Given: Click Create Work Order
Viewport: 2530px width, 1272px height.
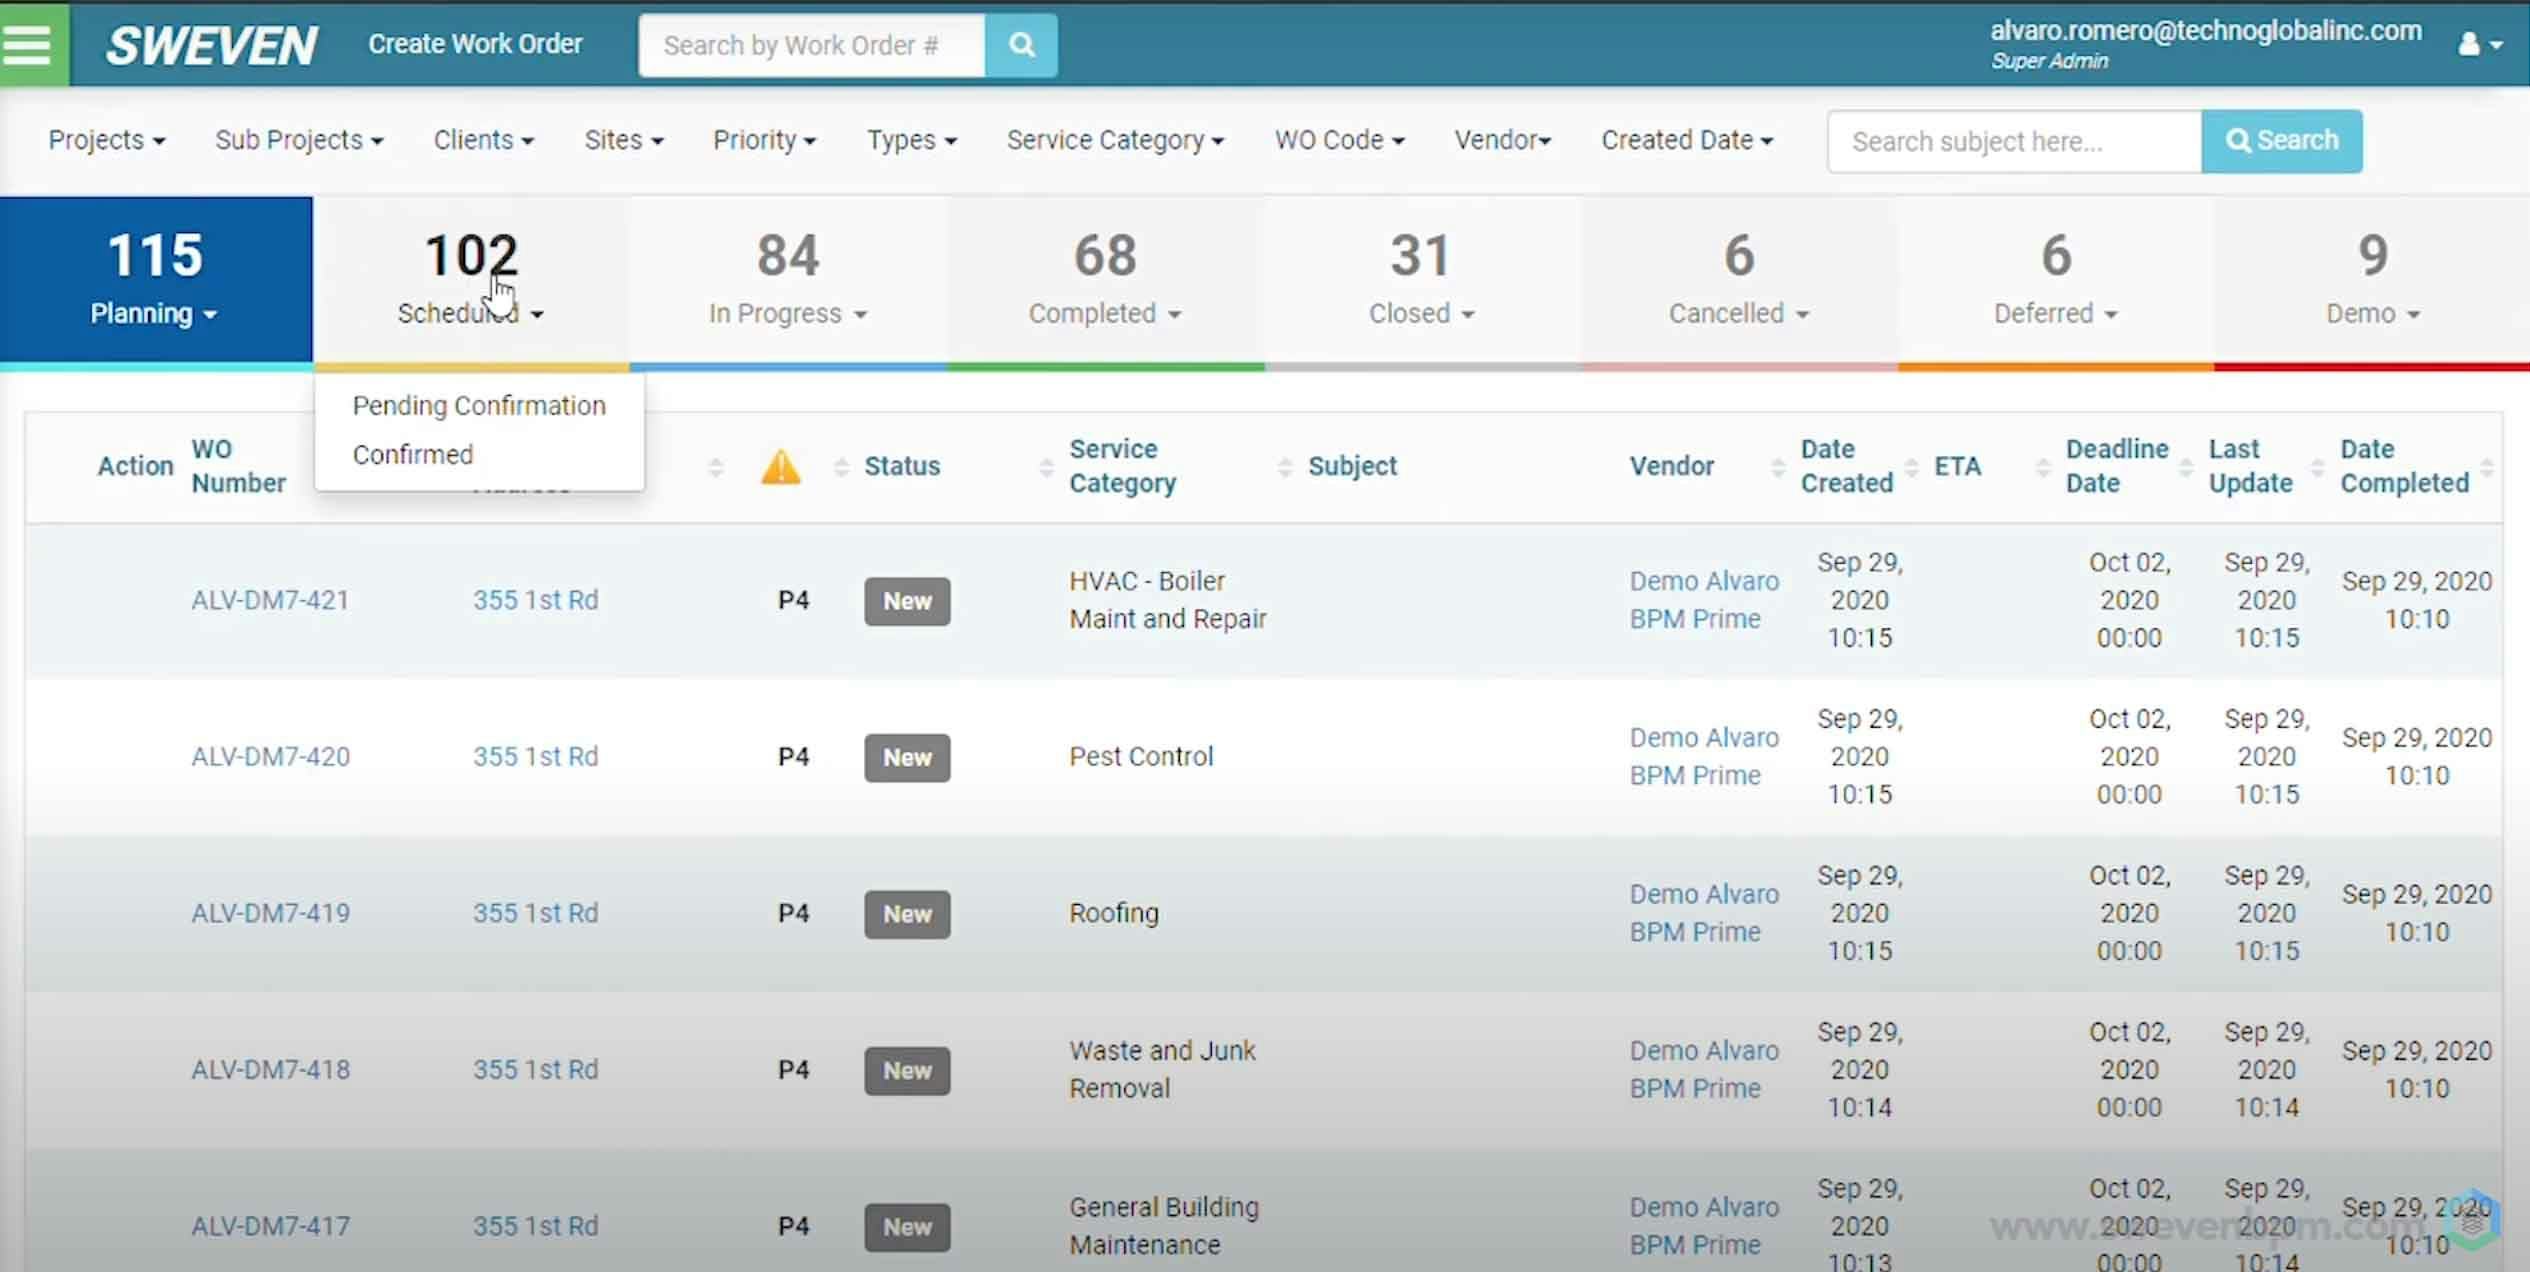Looking at the screenshot, I should (x=476, y=44).
